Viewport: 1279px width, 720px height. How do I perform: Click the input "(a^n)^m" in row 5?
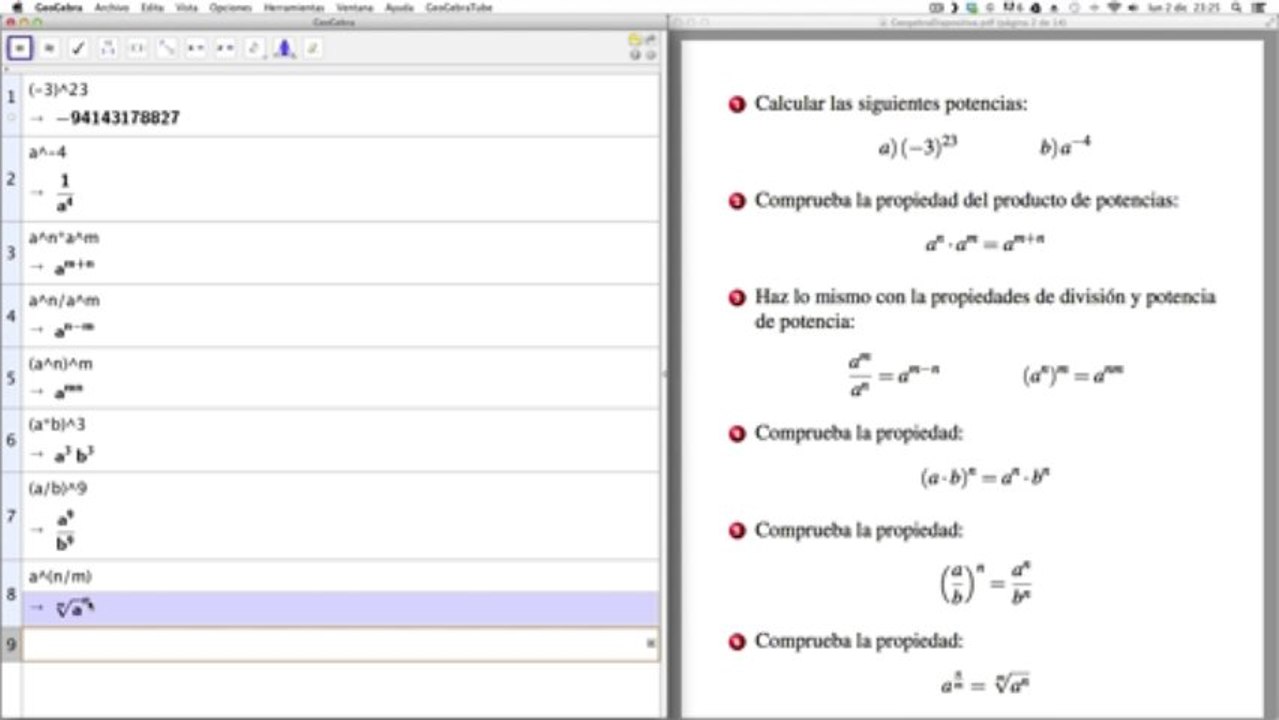[60, 364]
